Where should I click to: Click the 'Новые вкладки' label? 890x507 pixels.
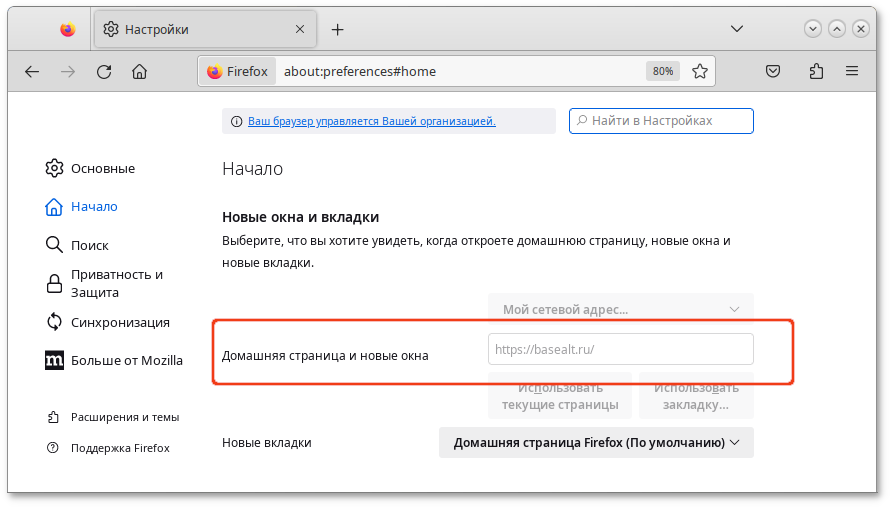(267, 442)
